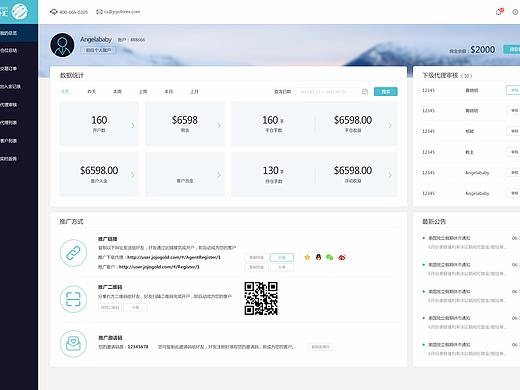Click the $6598.00 浮动收益 value
The height and width of the screenshot is (390, 520).
coord(353,171)
